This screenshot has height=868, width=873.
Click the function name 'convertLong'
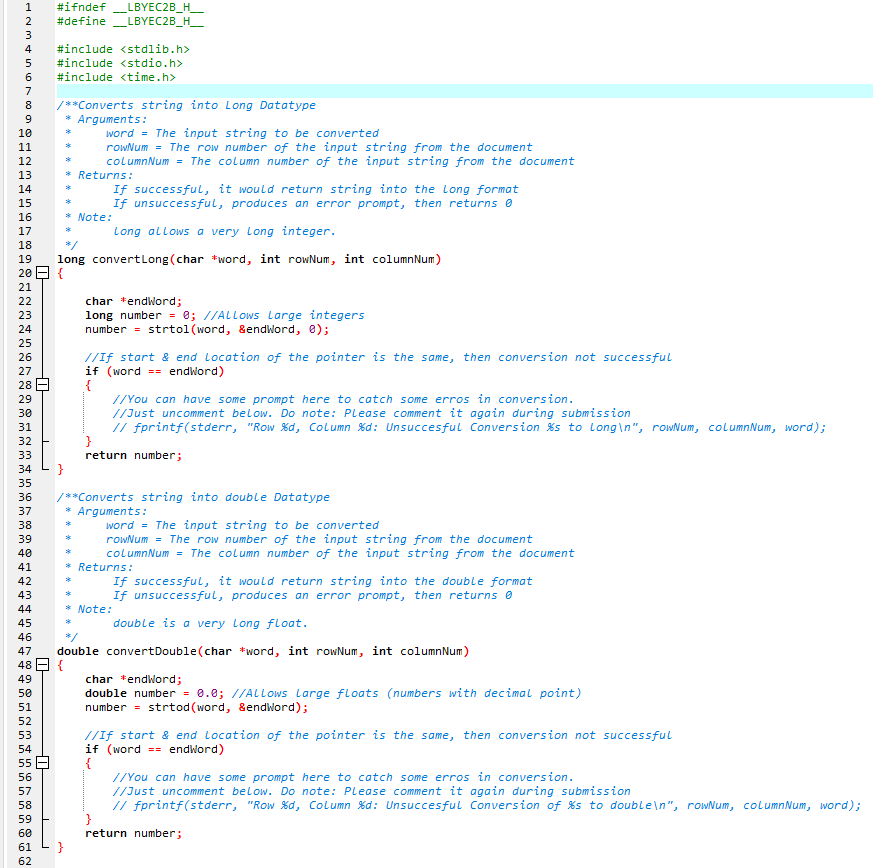pyautogui.click(x=130, y=259)
